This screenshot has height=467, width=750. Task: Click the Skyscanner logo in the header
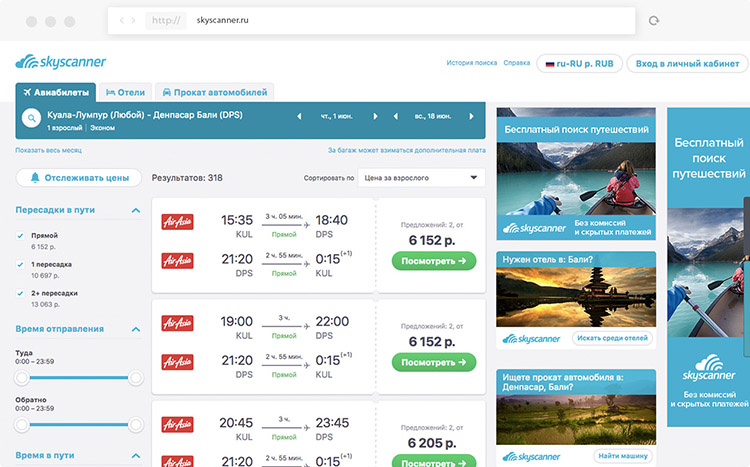[61, 62]
